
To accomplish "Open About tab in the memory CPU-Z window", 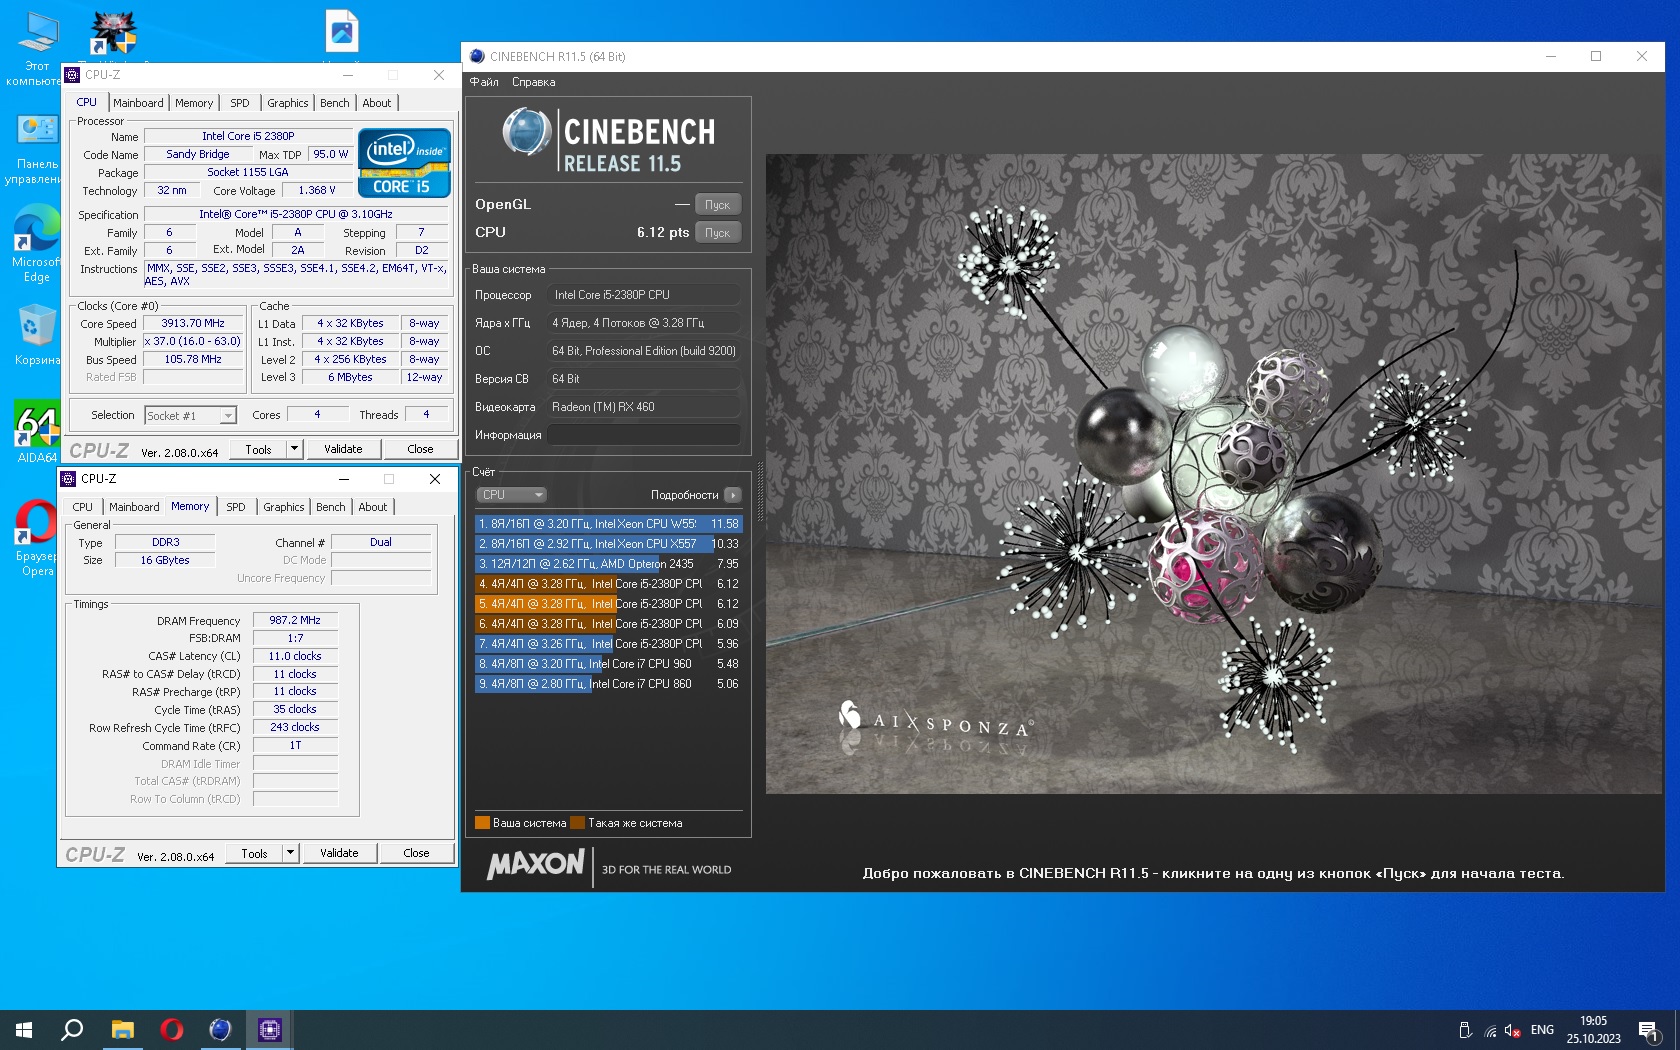I will [373, 507].
